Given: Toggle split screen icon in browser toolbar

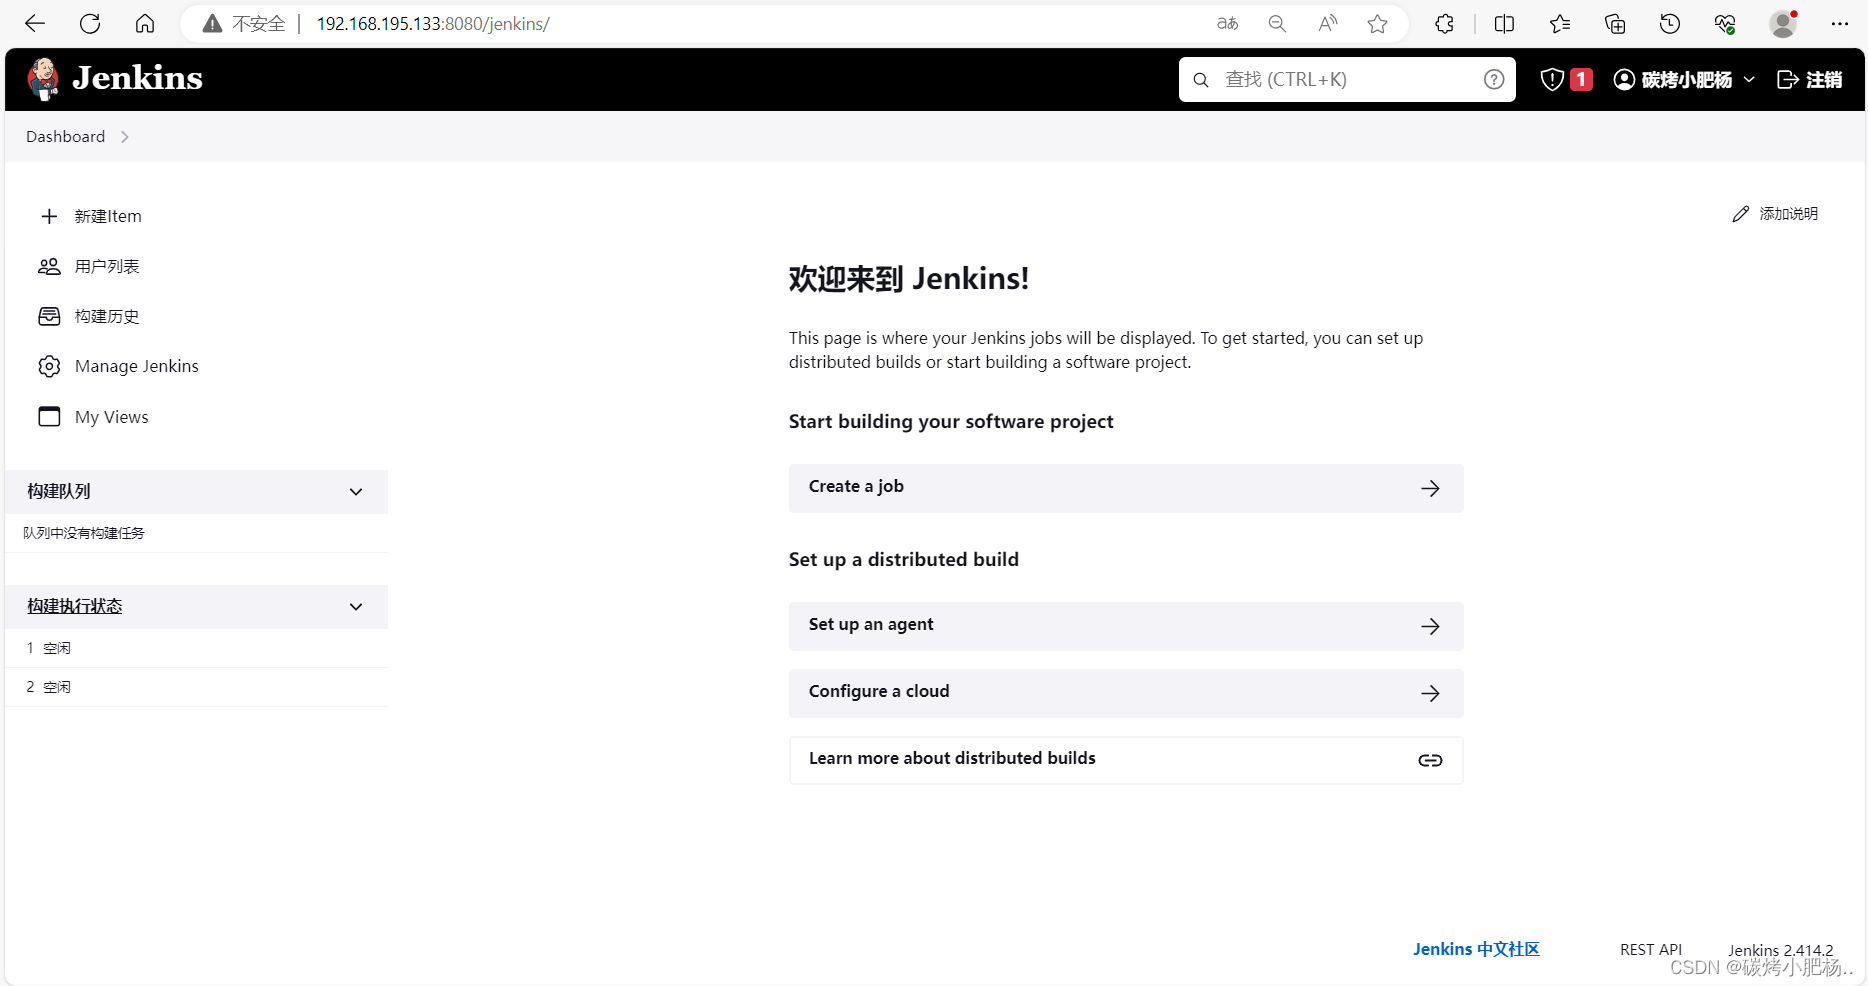Looking at the screenshot, I should coord(1504,24).
